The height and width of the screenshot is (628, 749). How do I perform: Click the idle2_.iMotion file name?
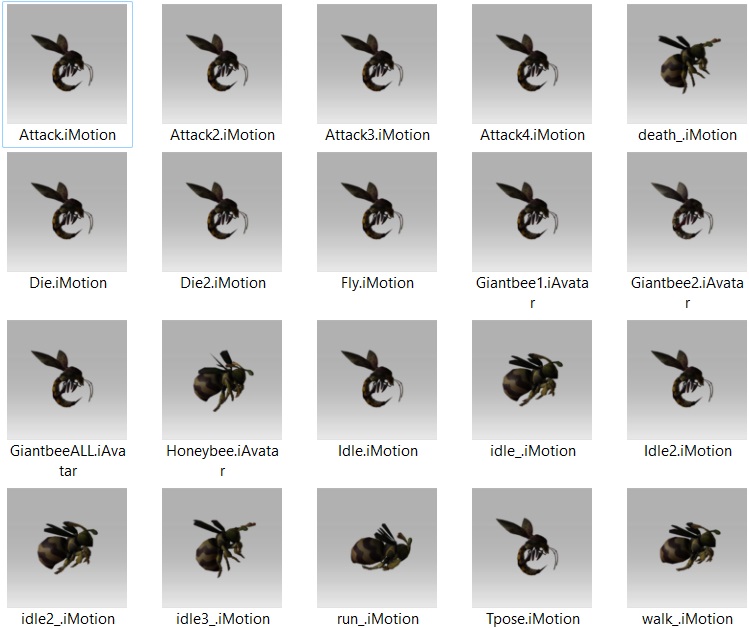coord(68,619)
